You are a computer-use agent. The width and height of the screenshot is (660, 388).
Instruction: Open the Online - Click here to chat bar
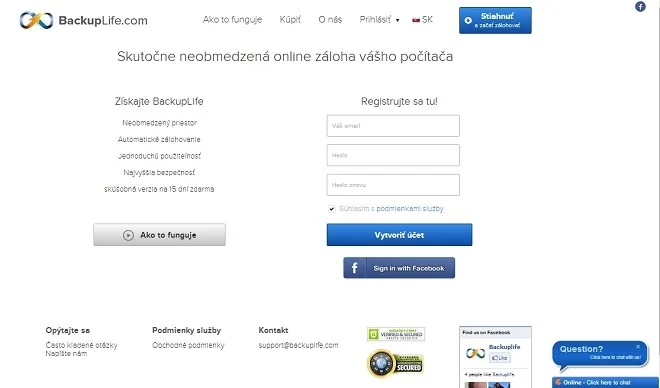[x=605, y=383]
